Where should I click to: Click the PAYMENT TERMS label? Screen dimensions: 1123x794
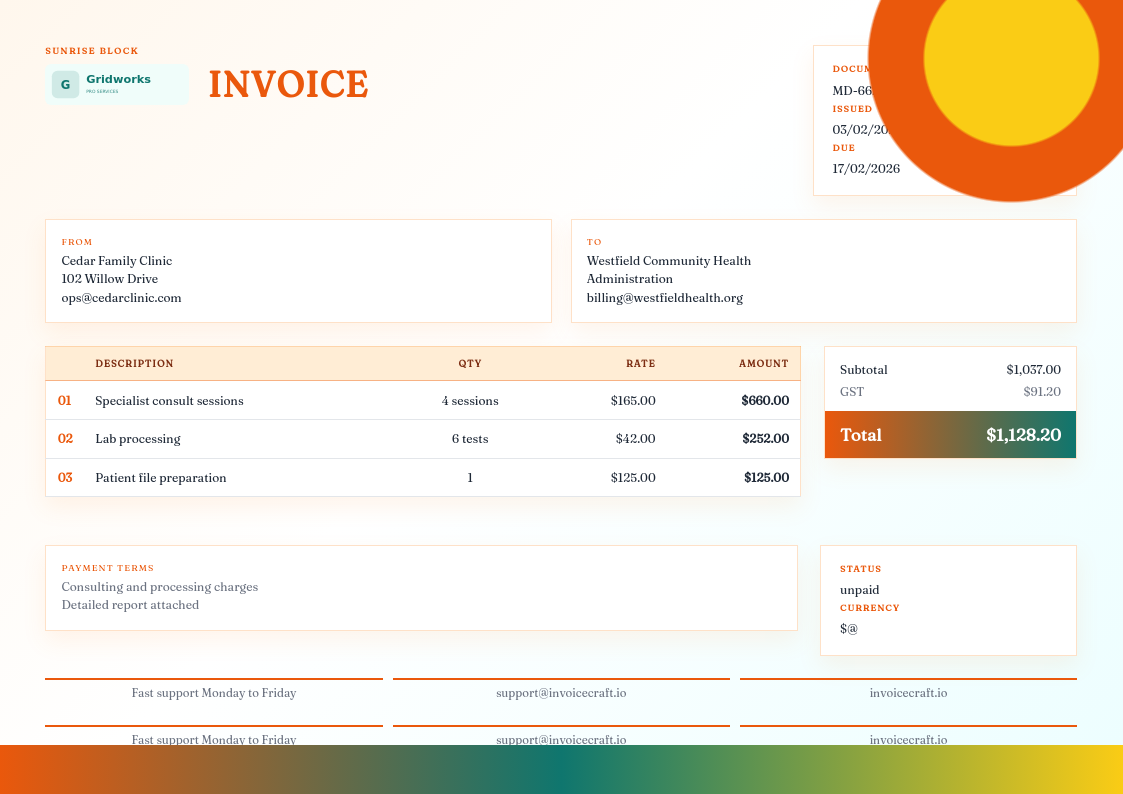coord(107,568)
